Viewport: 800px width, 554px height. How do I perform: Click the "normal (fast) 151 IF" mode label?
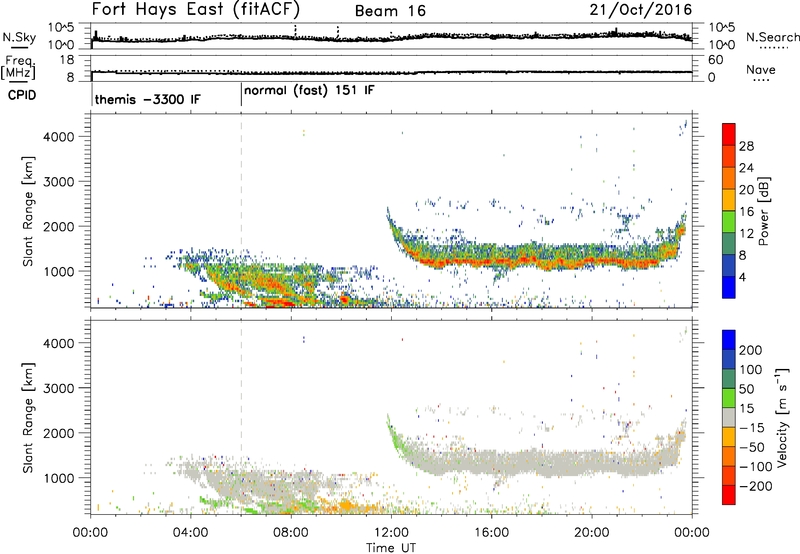[309, 91]
